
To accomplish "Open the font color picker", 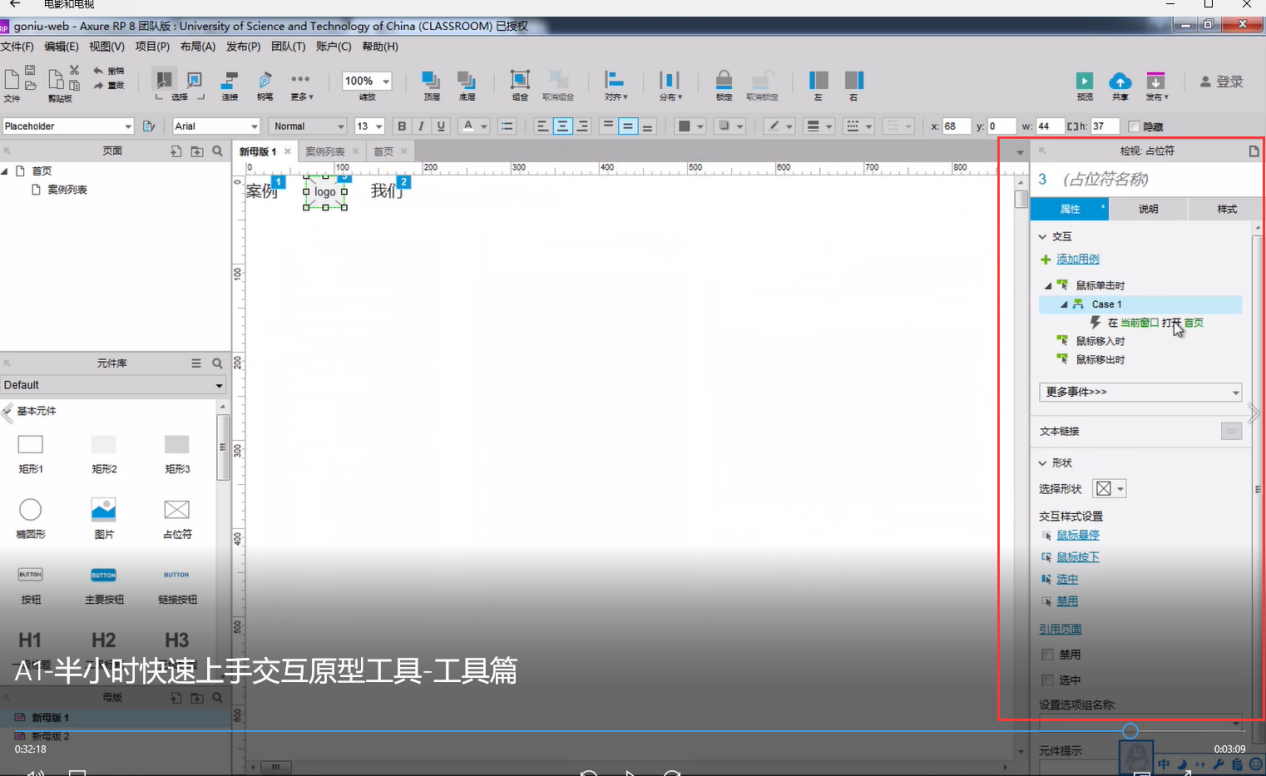I will tap(473, 126).
